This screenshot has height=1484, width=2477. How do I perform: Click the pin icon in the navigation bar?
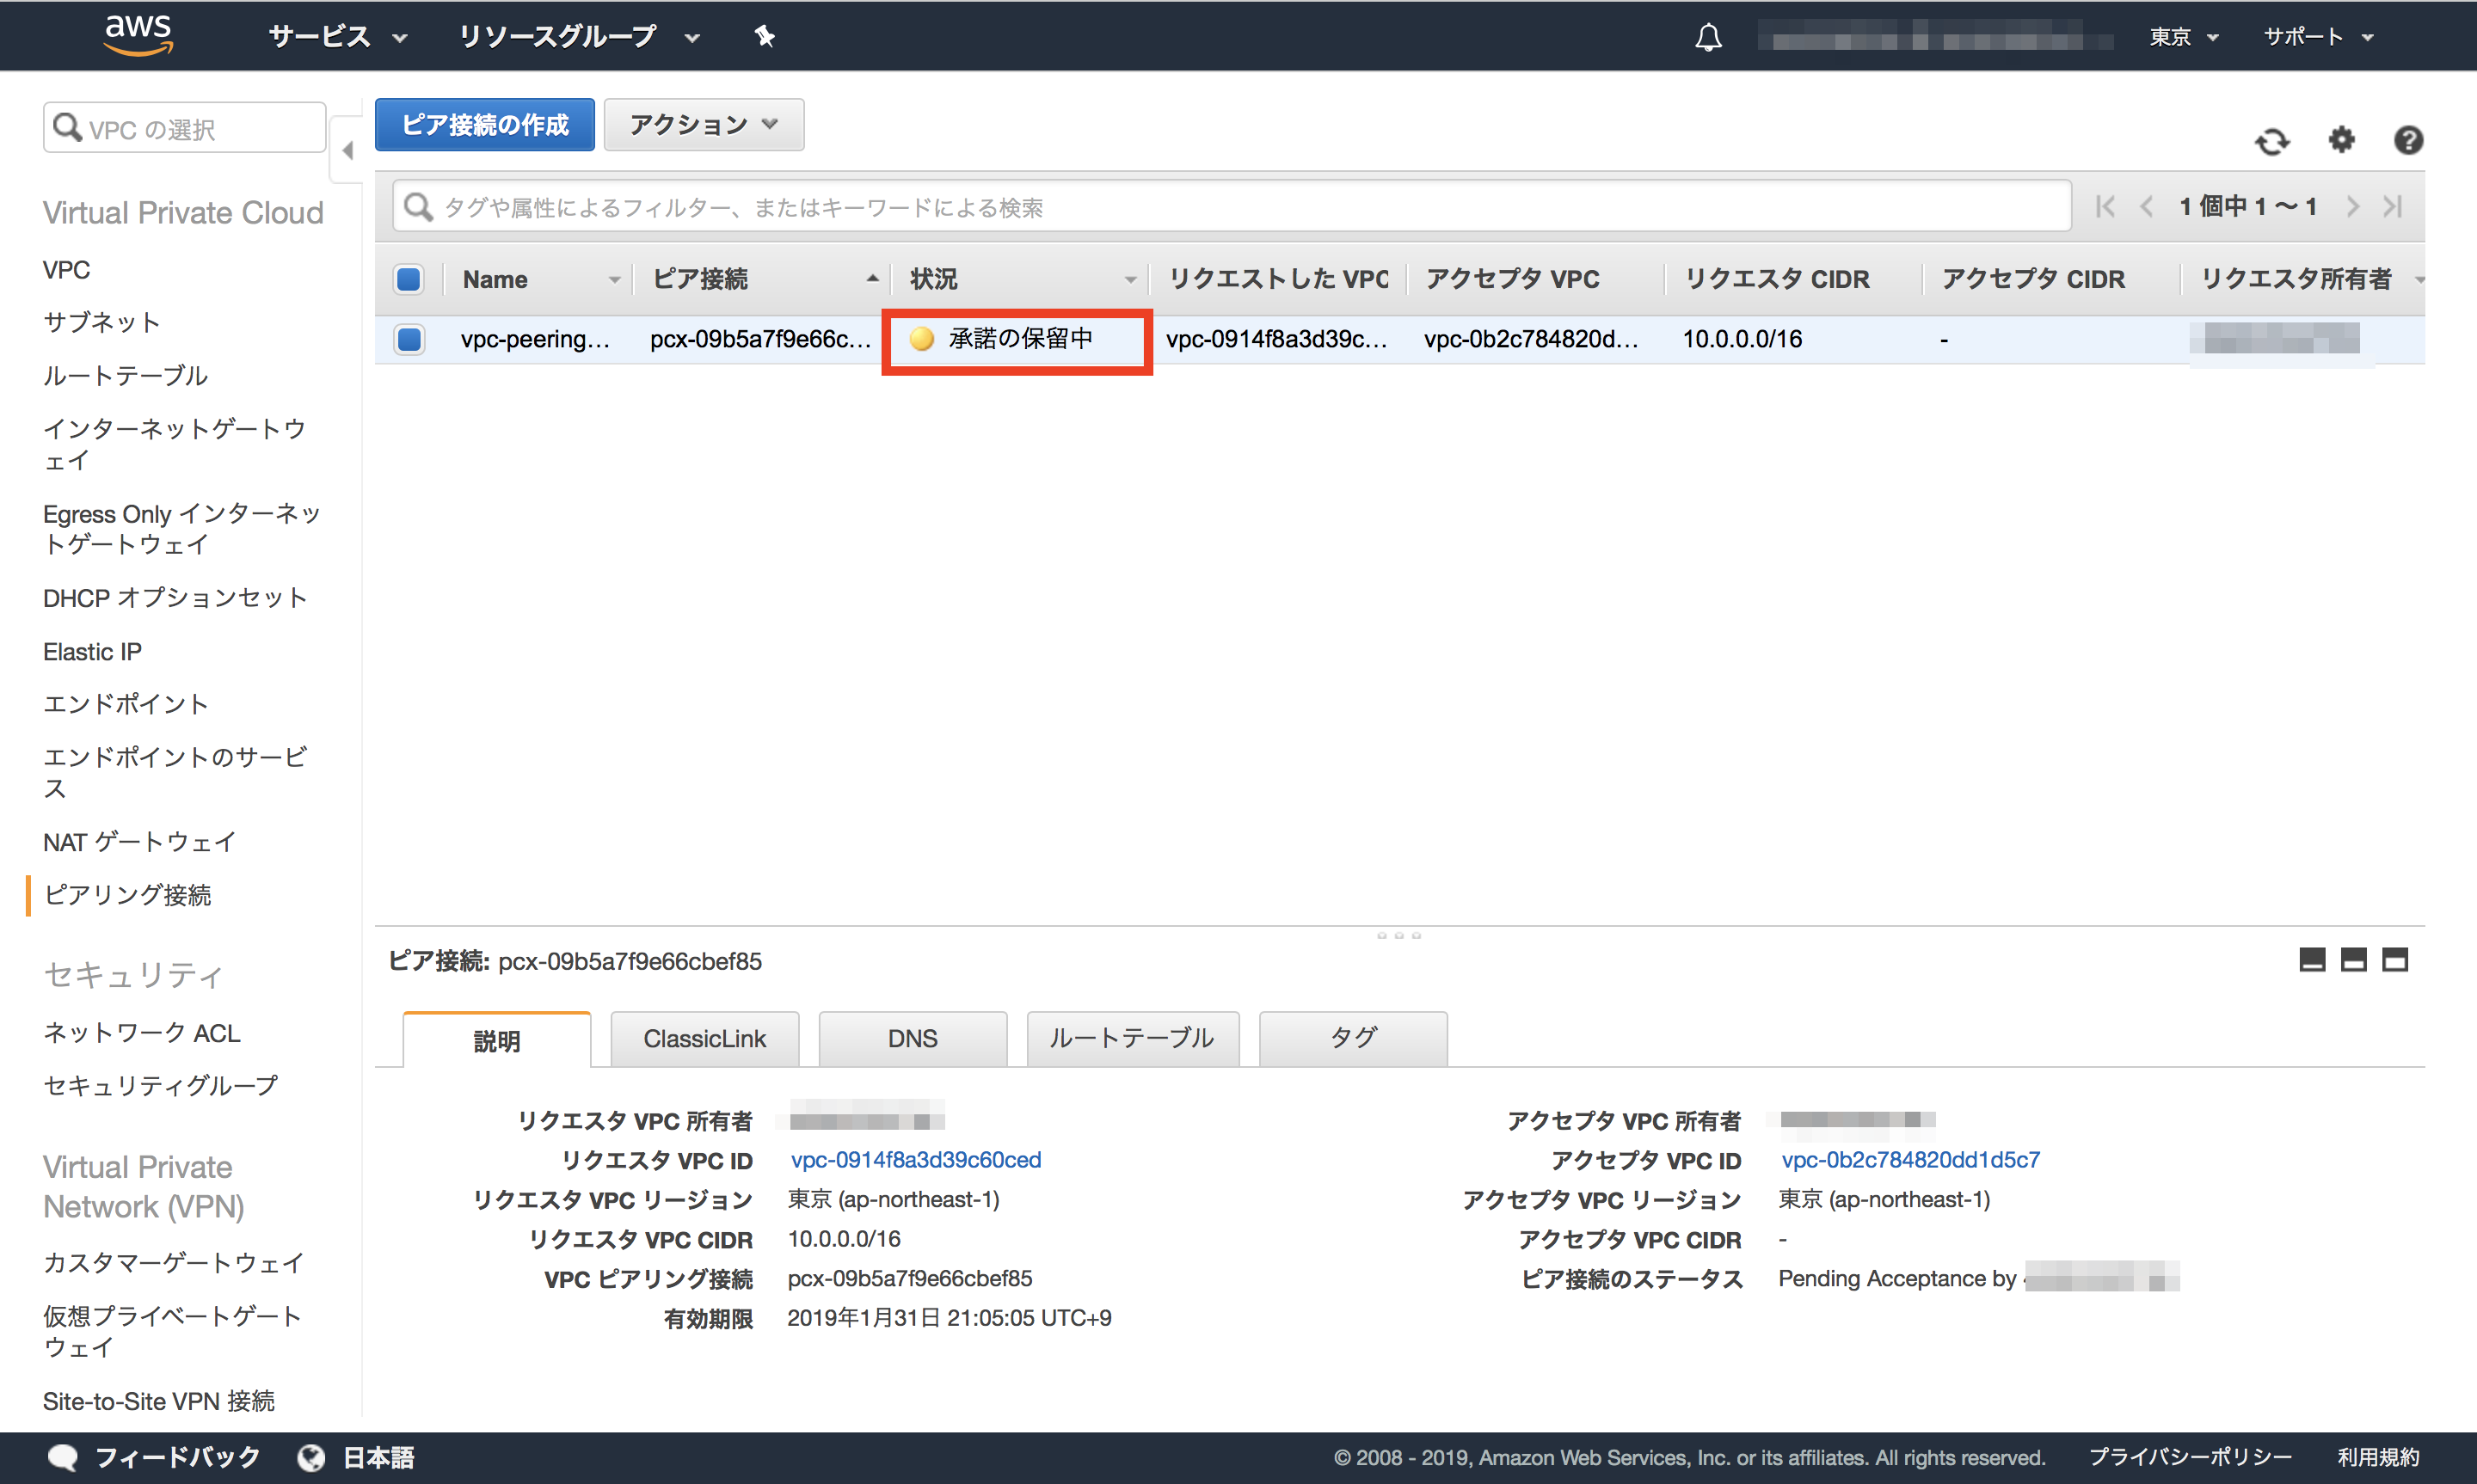(x=764, y=36)
